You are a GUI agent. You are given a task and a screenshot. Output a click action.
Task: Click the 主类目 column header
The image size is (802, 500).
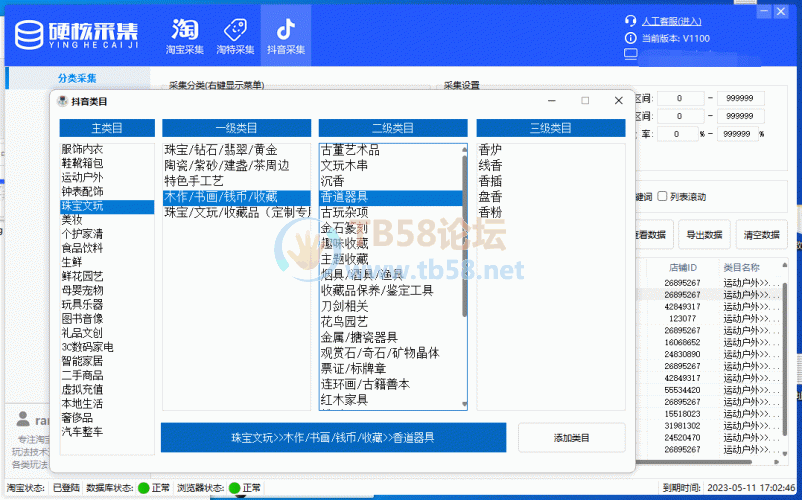(107, 128)
